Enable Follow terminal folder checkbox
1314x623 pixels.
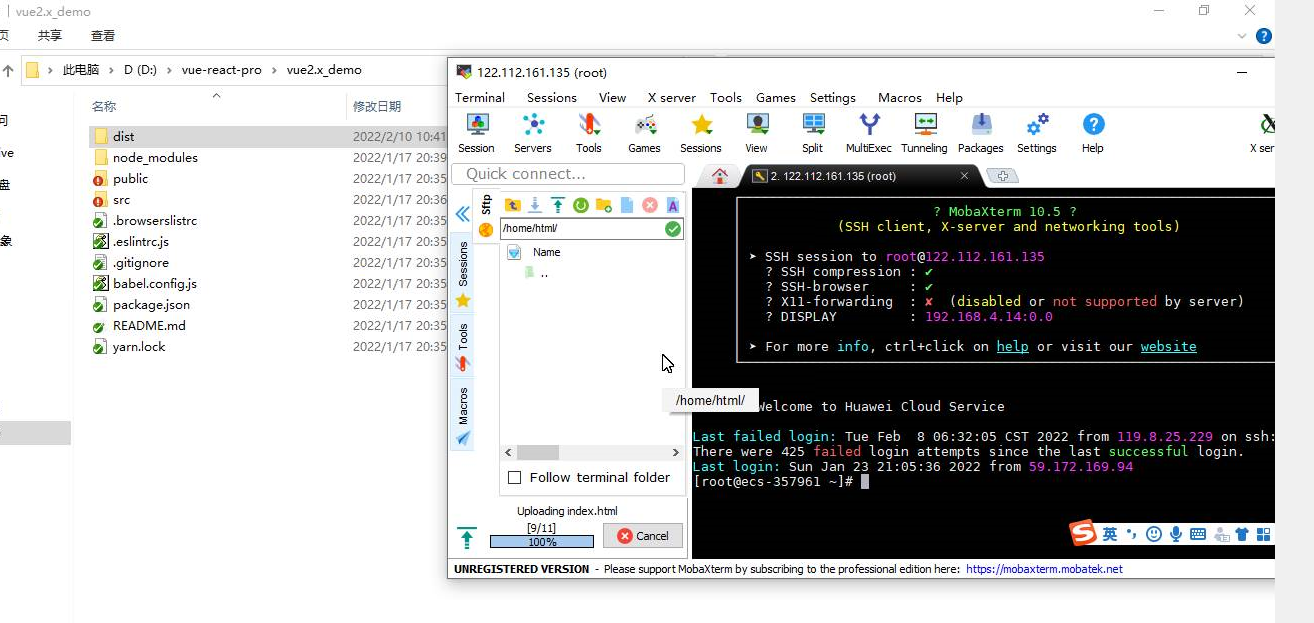[514, 478]
